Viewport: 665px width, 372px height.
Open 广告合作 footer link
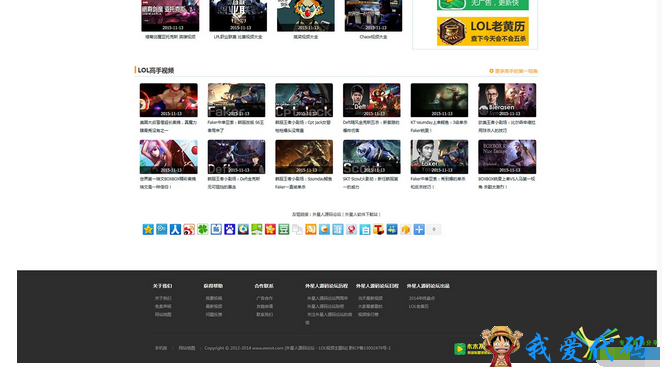(265, 299)
